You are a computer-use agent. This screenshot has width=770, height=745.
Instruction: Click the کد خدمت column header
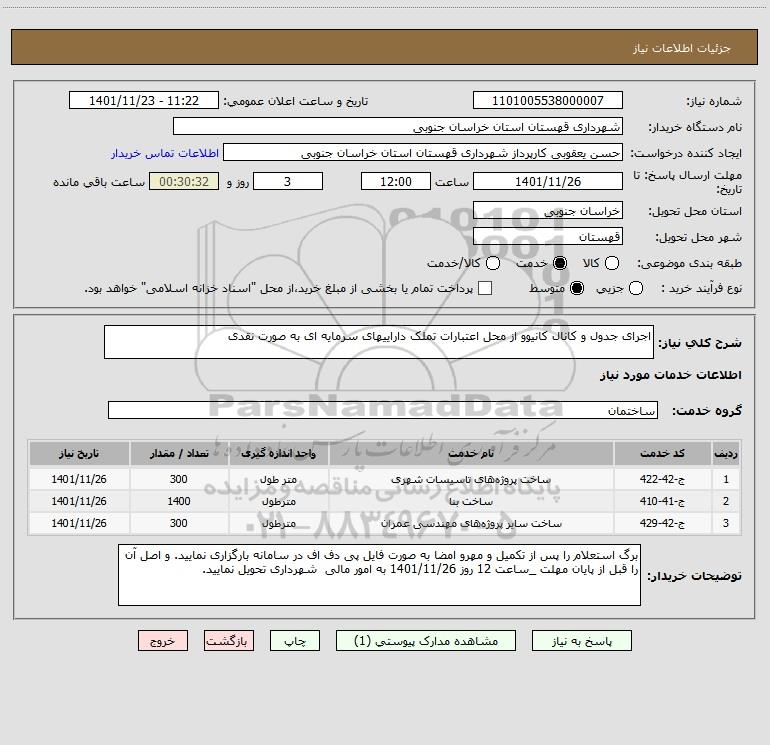[662, 453]
